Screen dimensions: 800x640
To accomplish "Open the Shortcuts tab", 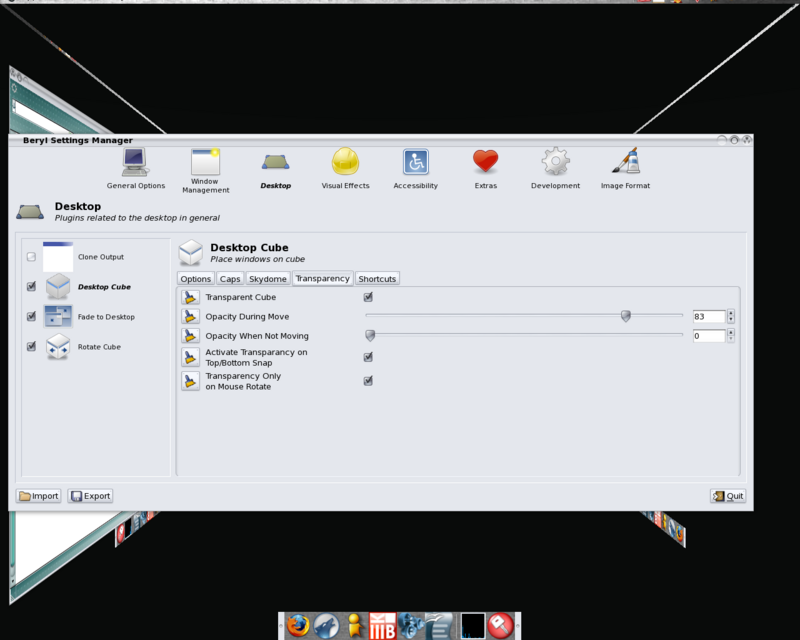I will [377, 279].
